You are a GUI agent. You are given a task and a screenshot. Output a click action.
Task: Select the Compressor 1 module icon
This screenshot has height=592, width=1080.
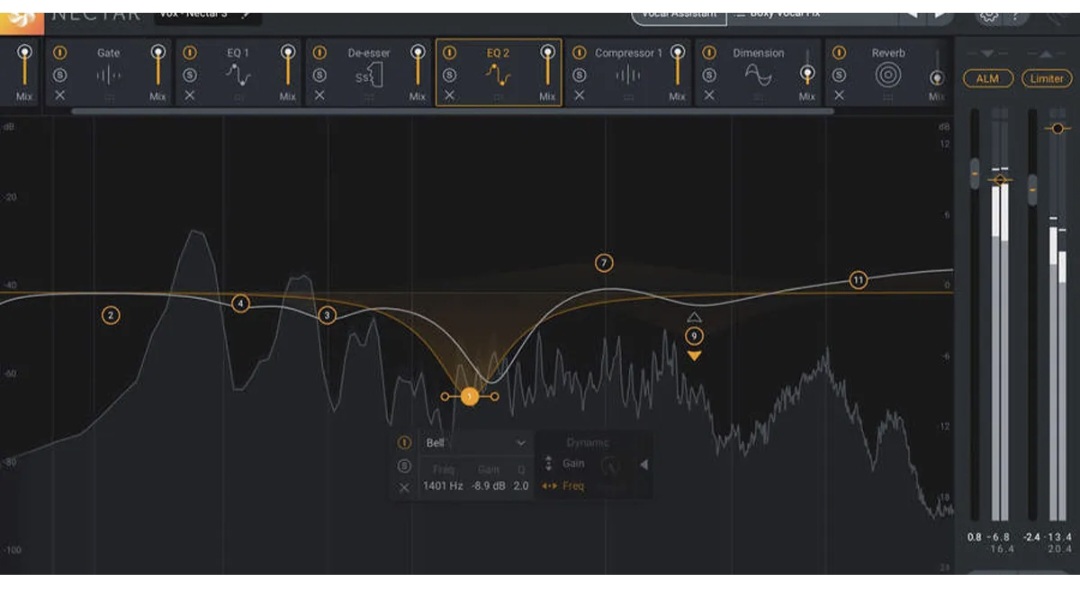pos(628,75)
